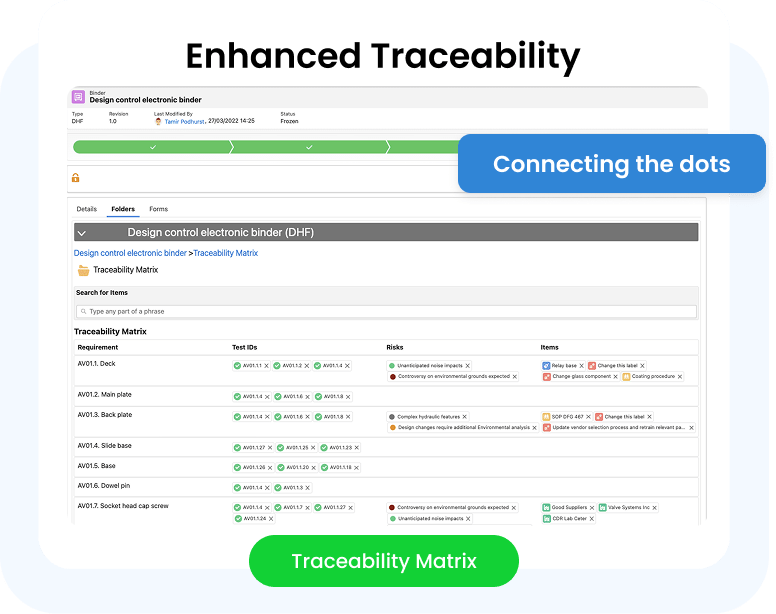
Task: Click the Search for Items input field
Action: tap(386, 312)
